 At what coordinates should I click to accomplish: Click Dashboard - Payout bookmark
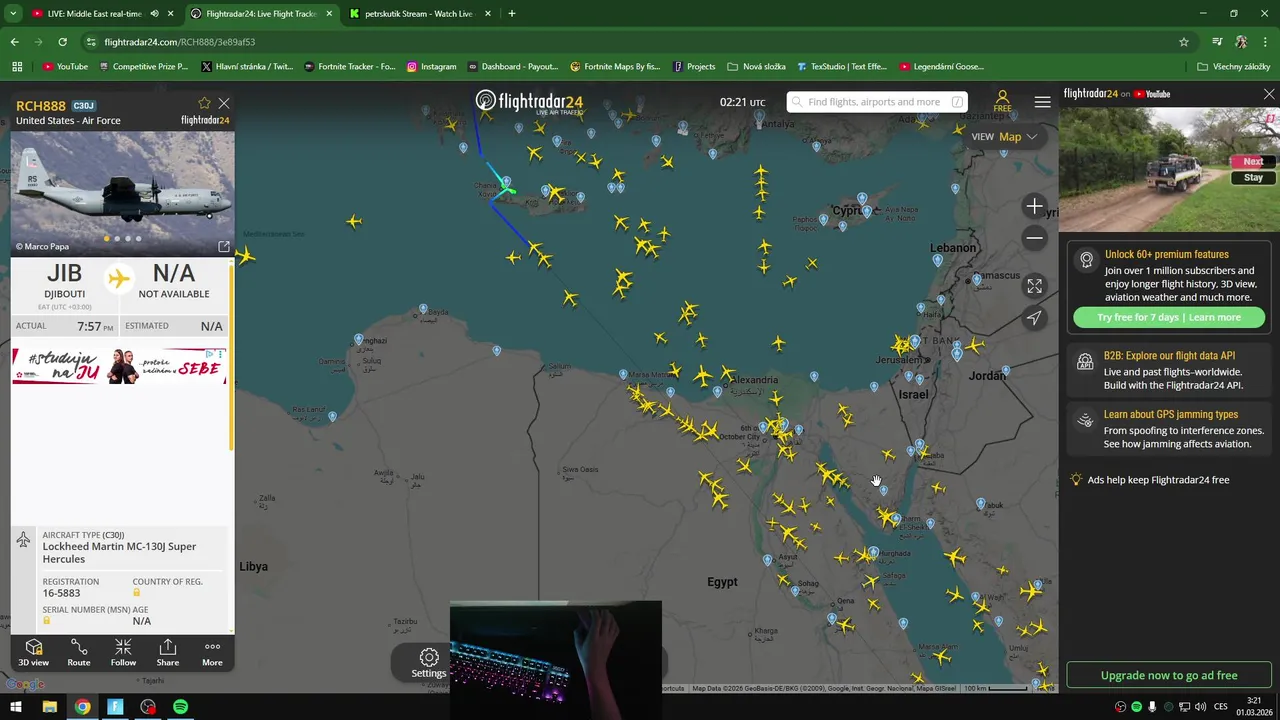pyautogui.click(x=512, y=67)
